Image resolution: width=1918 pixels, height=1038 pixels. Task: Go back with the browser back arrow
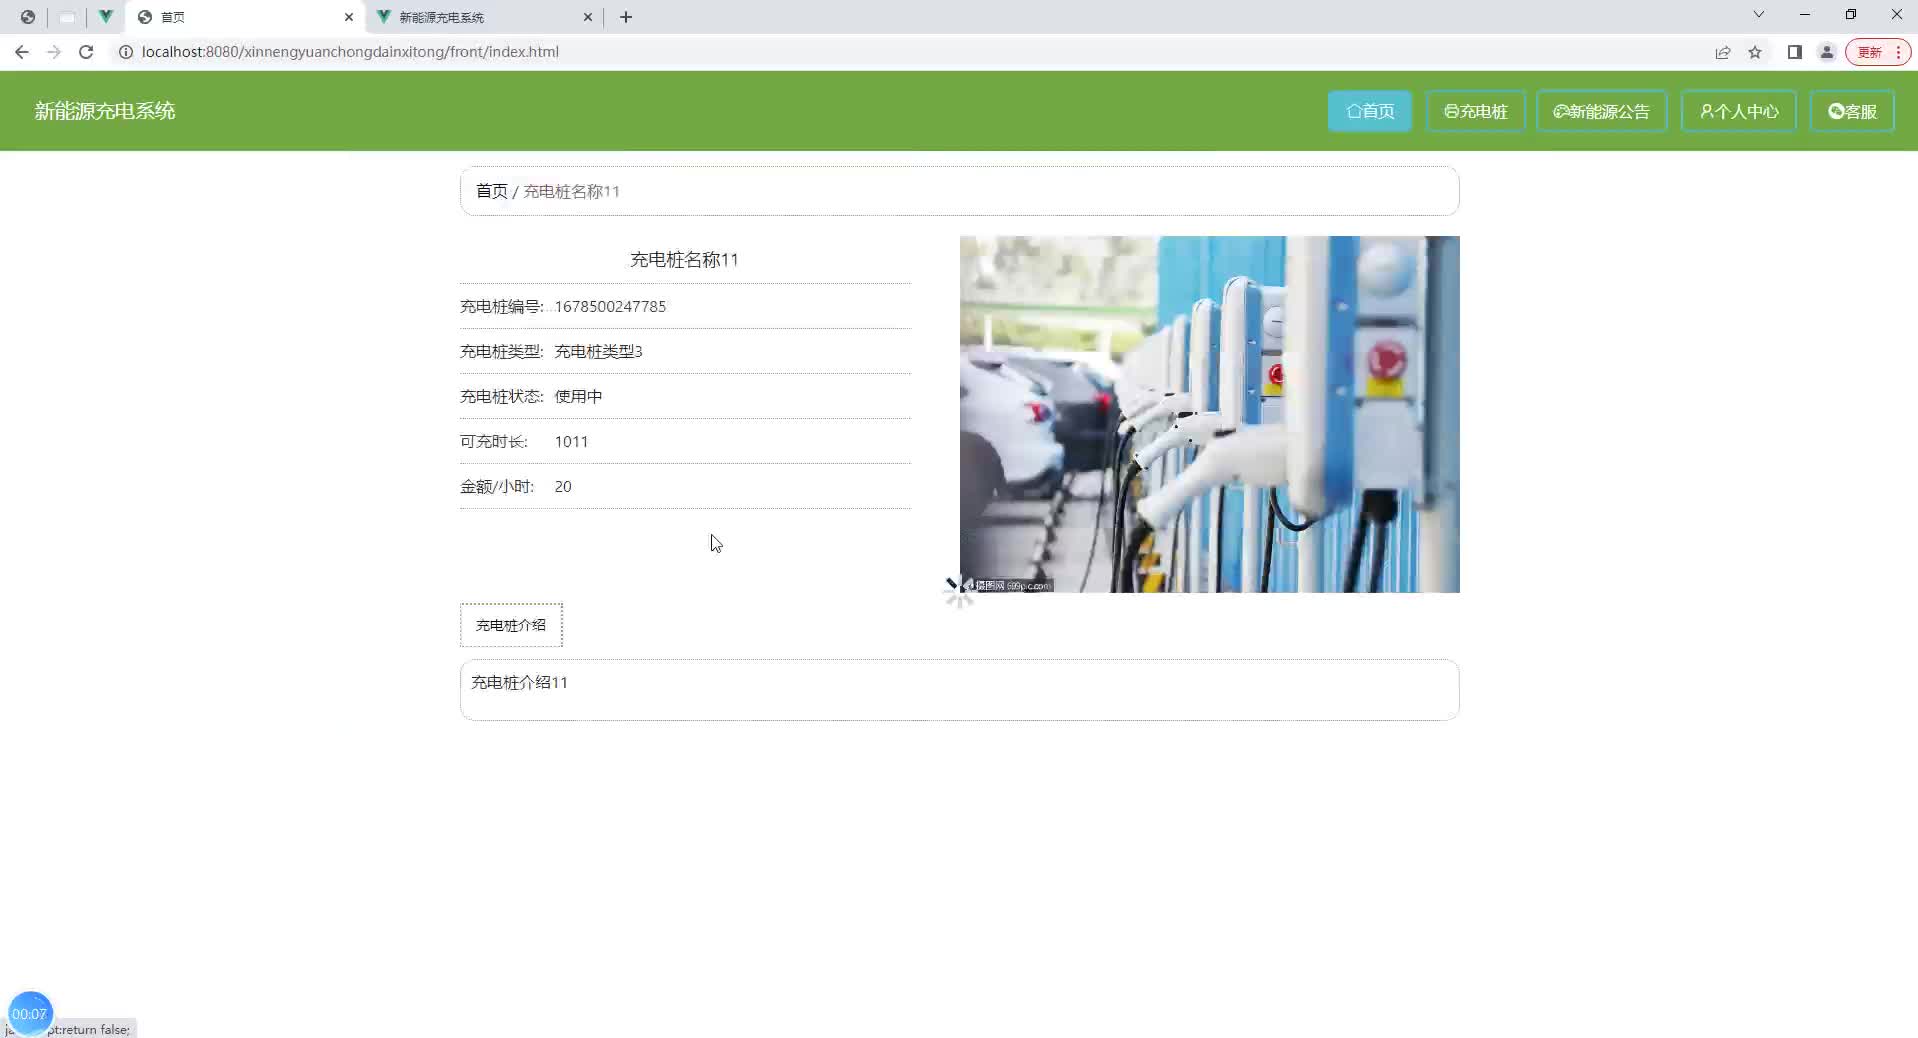(x=22, y=52)
